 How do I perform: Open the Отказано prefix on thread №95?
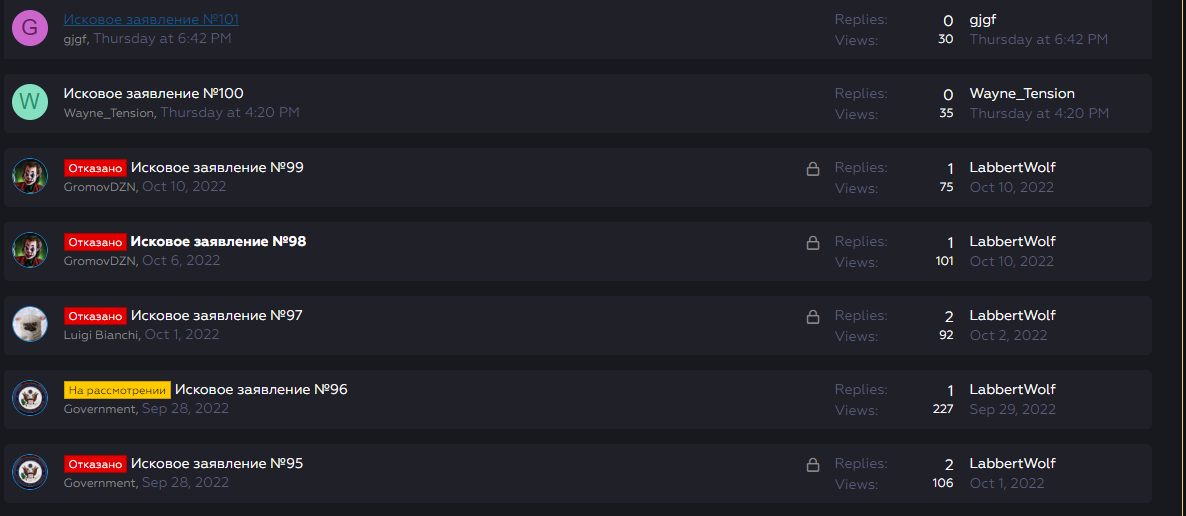point(95,464)
